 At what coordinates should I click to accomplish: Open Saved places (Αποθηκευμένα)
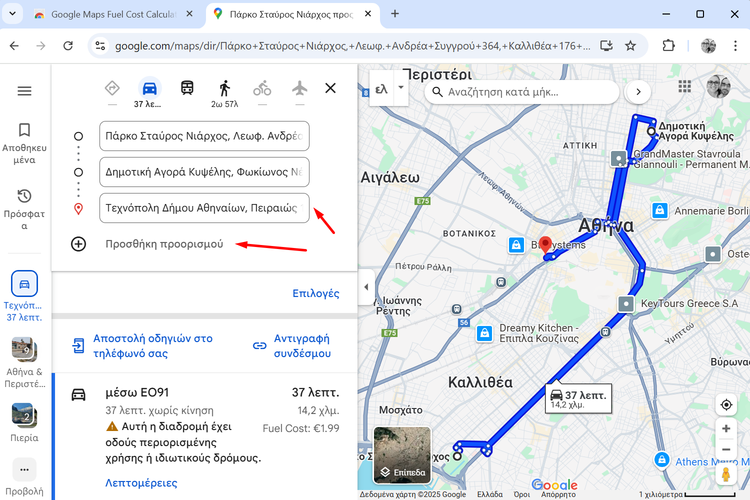tap(24, 143)
